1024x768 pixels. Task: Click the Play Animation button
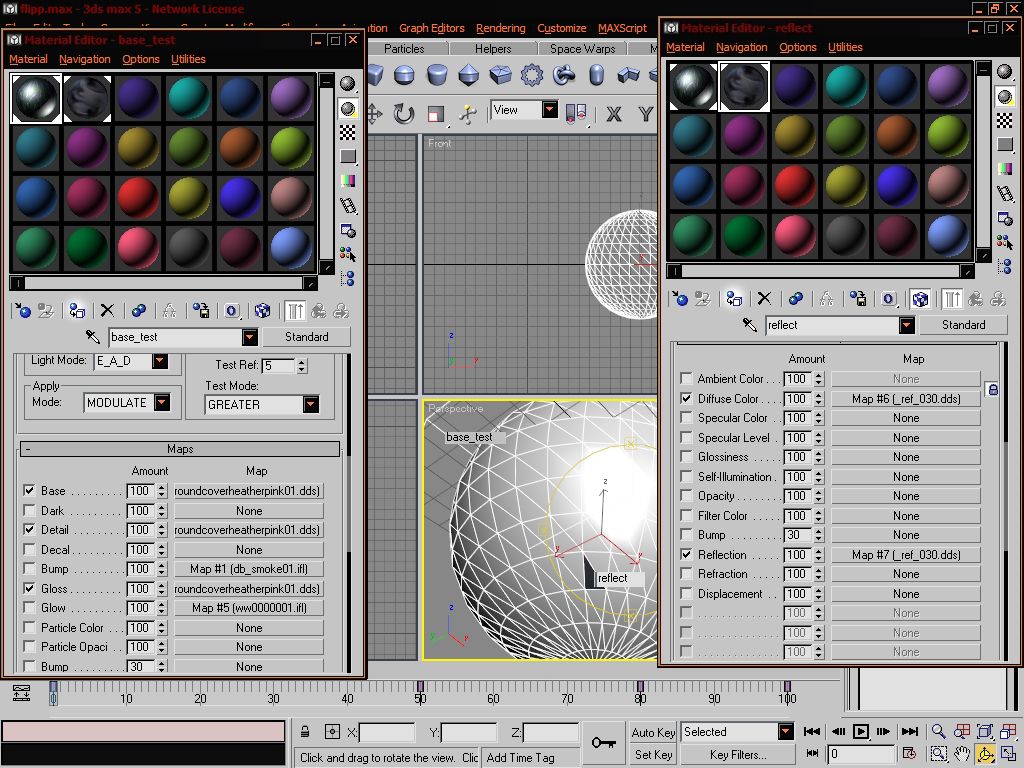(861, 731)
